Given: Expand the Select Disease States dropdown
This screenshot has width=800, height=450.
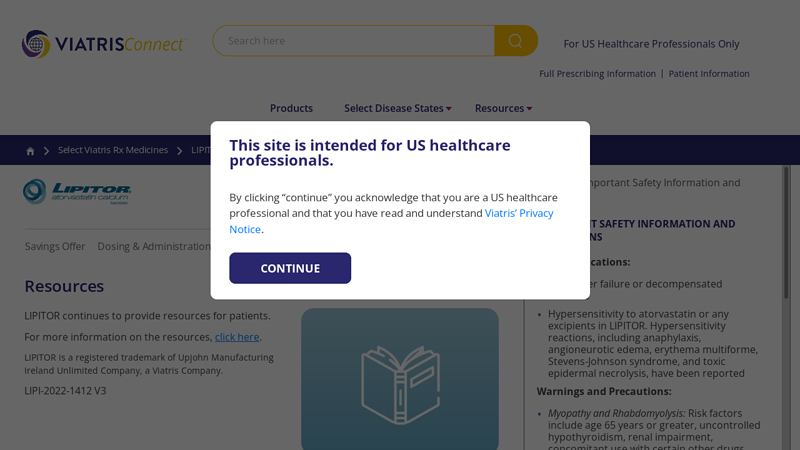Looking at the screenshot, I should coord(397,108).
